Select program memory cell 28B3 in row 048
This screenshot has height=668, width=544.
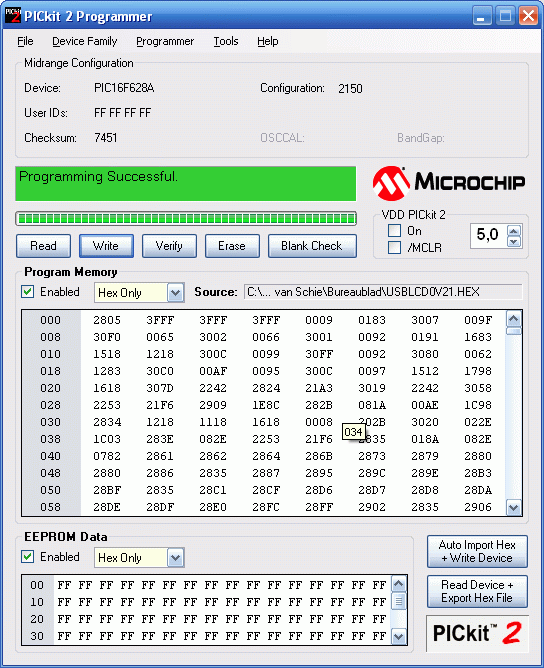point(478,473)
